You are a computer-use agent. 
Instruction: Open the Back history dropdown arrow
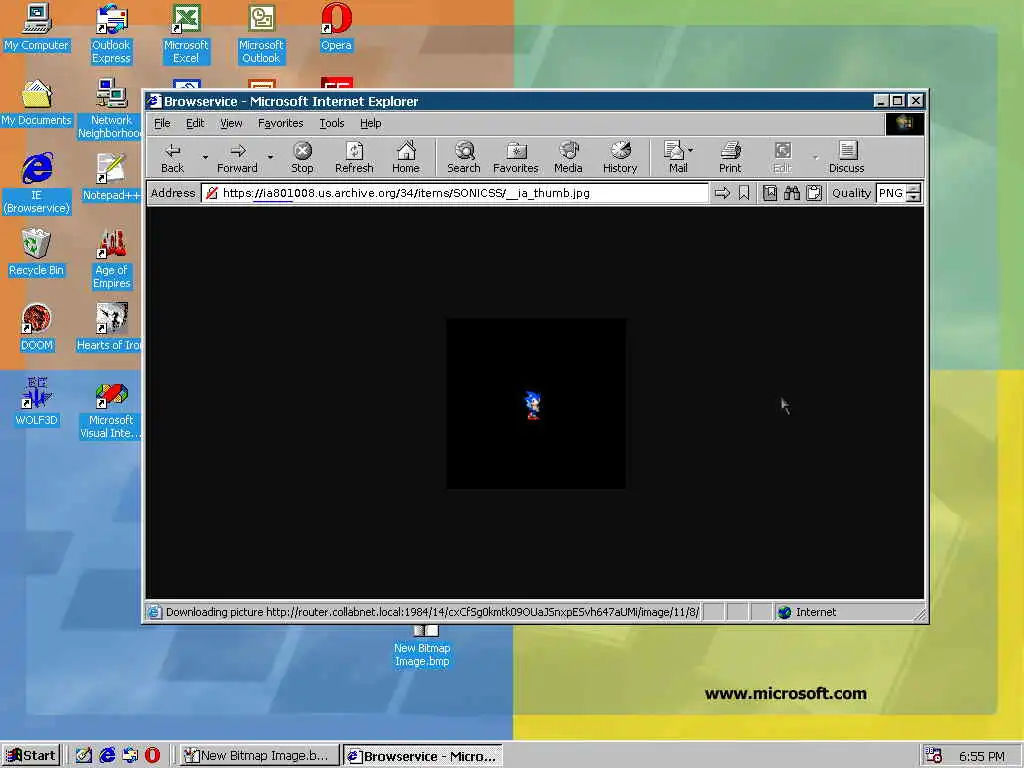point(205,157)
